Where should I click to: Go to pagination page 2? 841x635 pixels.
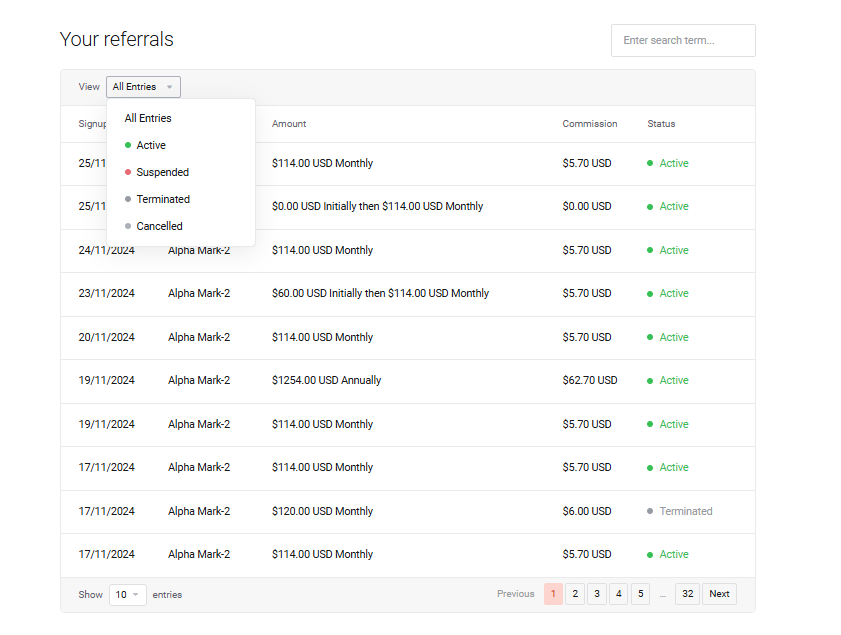[575, 594]
